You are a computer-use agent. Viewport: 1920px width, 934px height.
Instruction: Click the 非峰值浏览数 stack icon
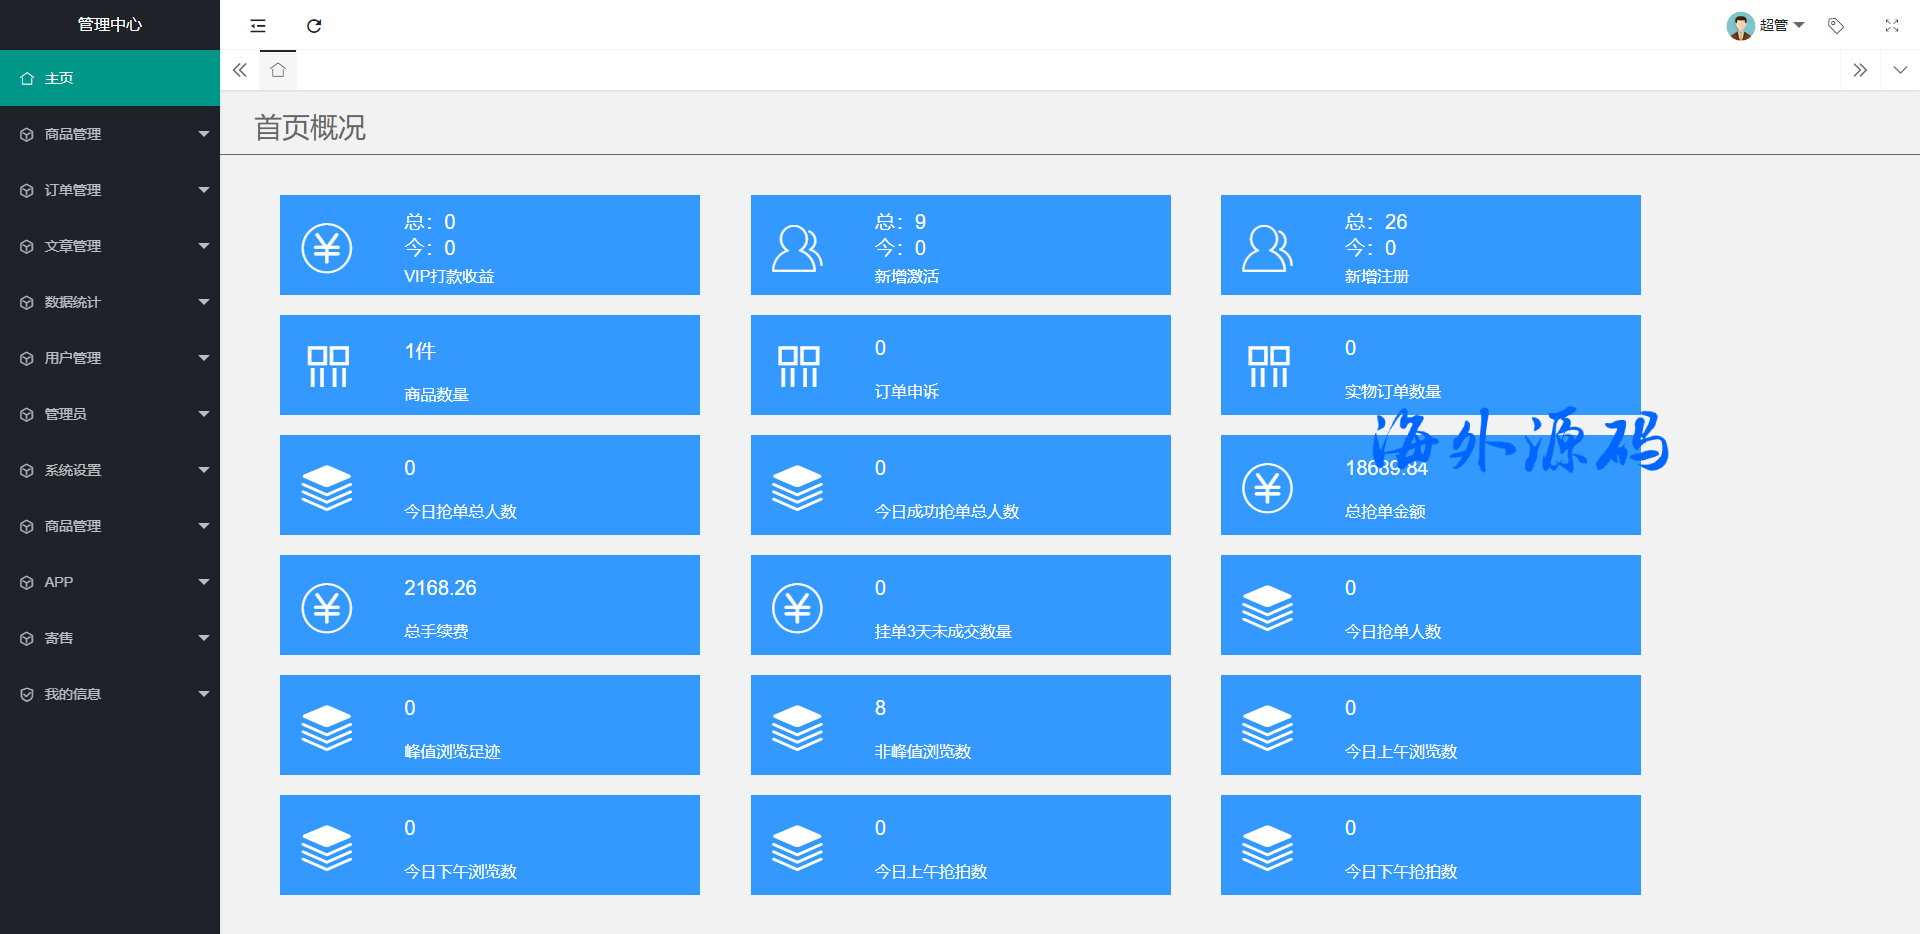[797, 727]
